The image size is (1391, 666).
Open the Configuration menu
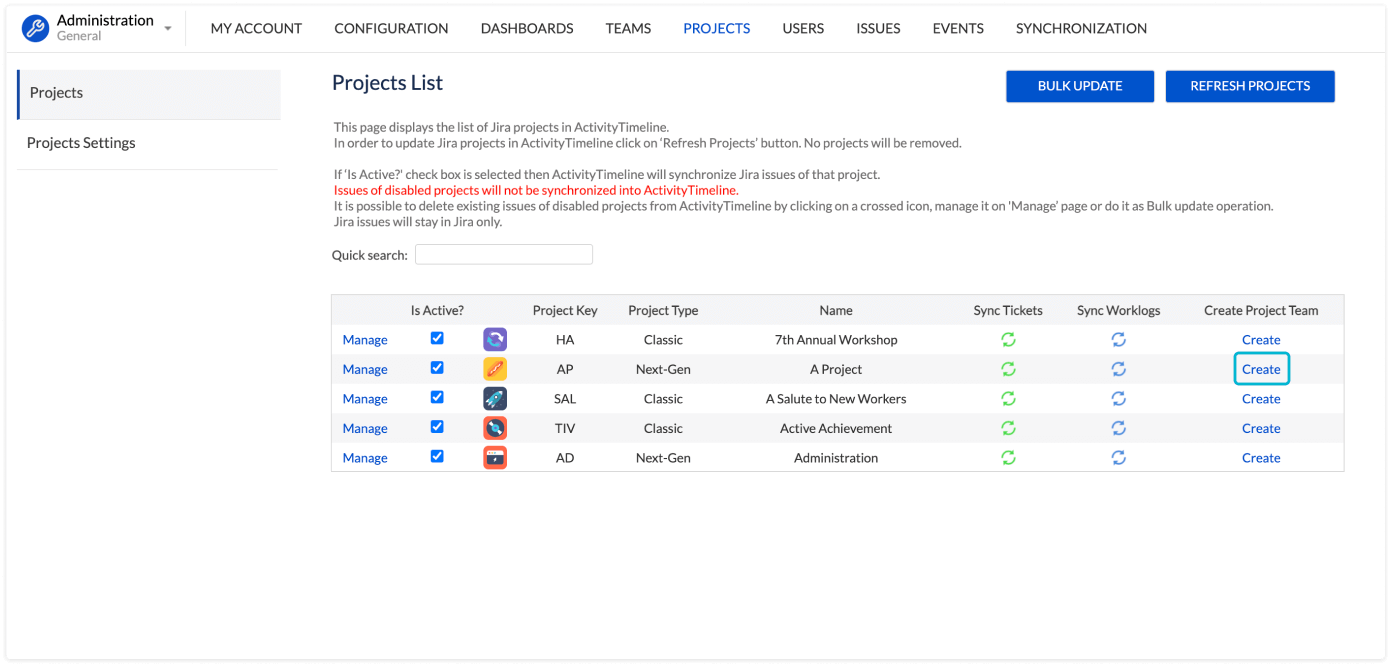tap(391, 28)
